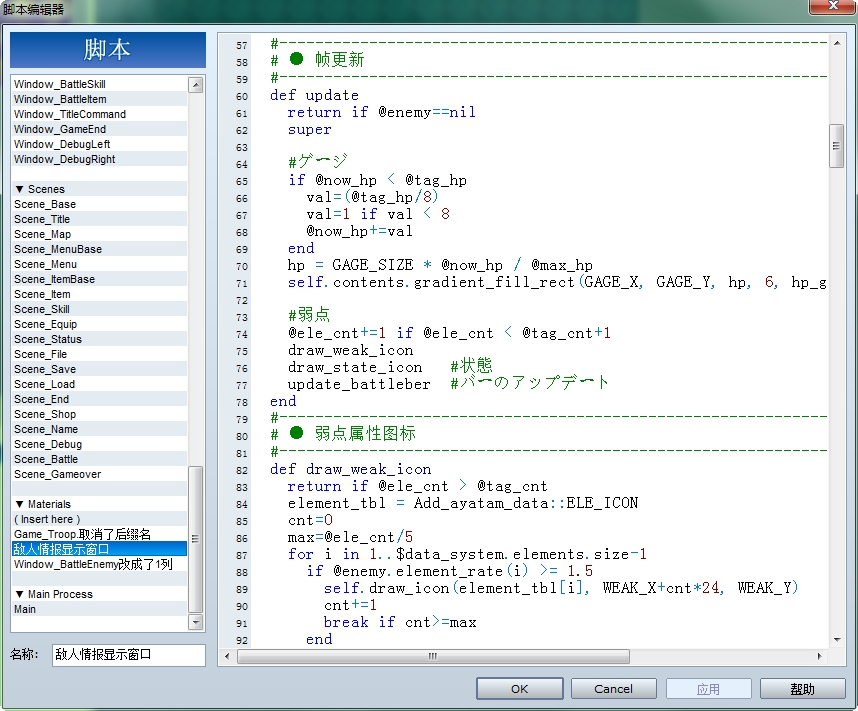This screenshot has width=858, height=711.
Task: Click the script list scrollbar thumb
Action: point(195,539)
